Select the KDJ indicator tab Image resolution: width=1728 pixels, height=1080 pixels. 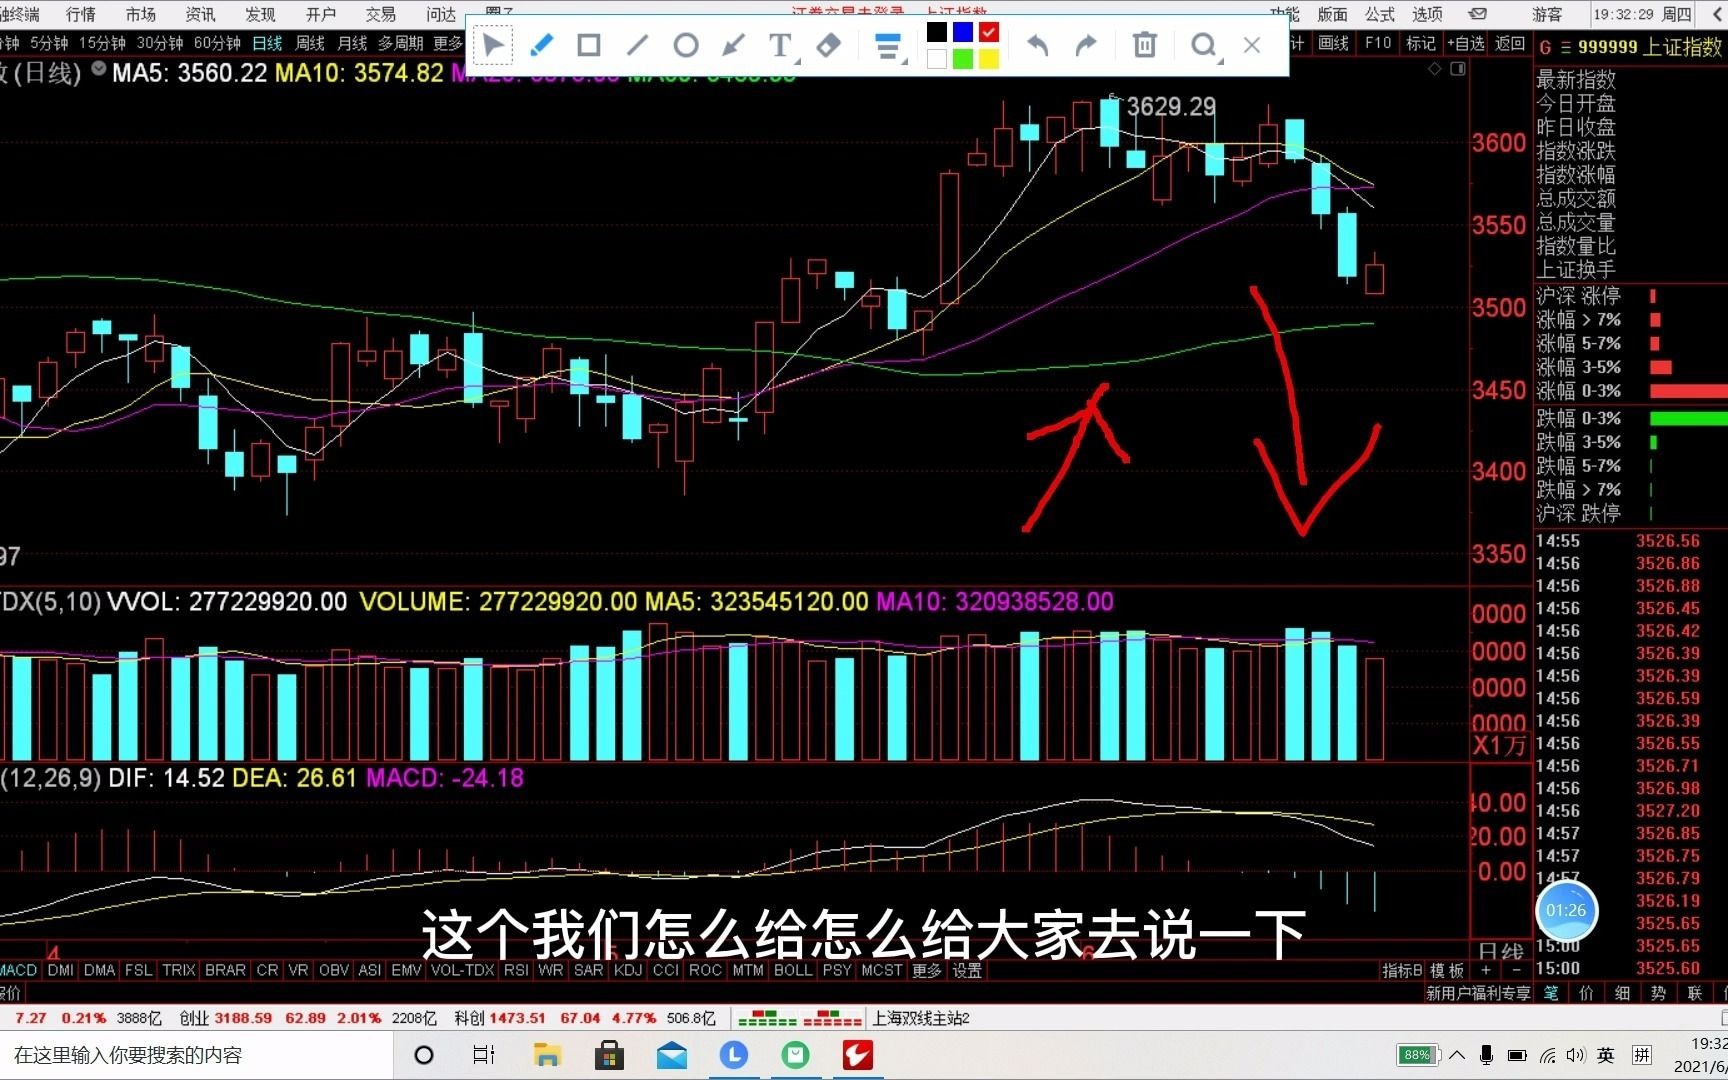[x=628, y=970]
